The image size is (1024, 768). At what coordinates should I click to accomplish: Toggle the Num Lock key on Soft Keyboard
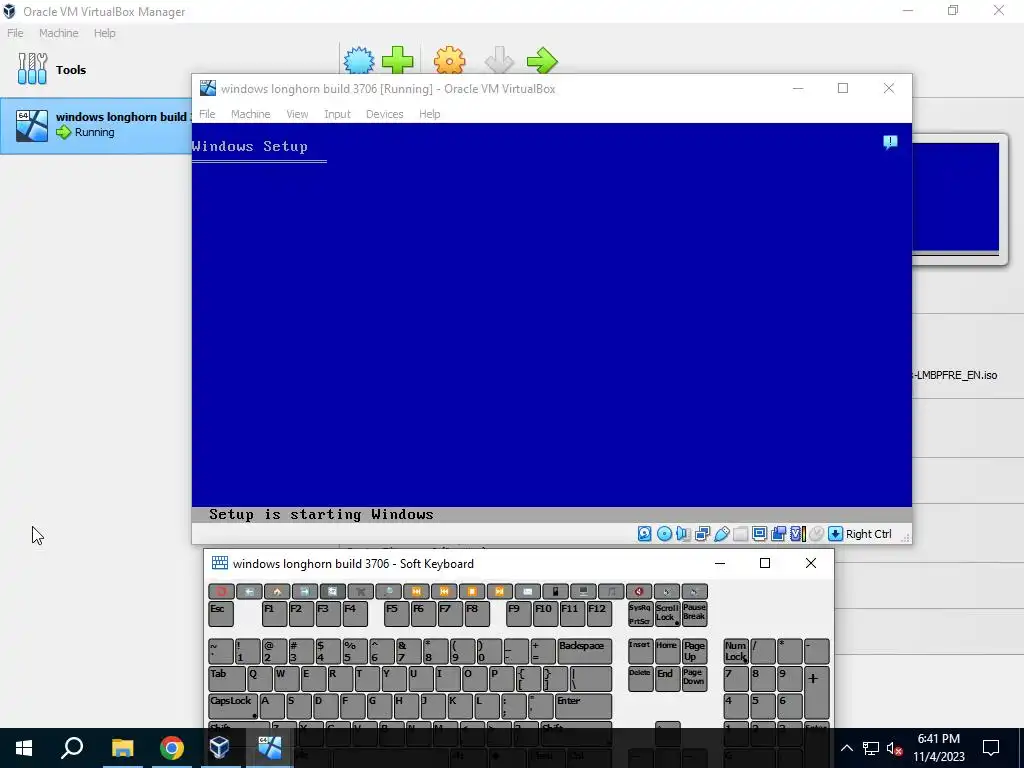pos(736,652)
